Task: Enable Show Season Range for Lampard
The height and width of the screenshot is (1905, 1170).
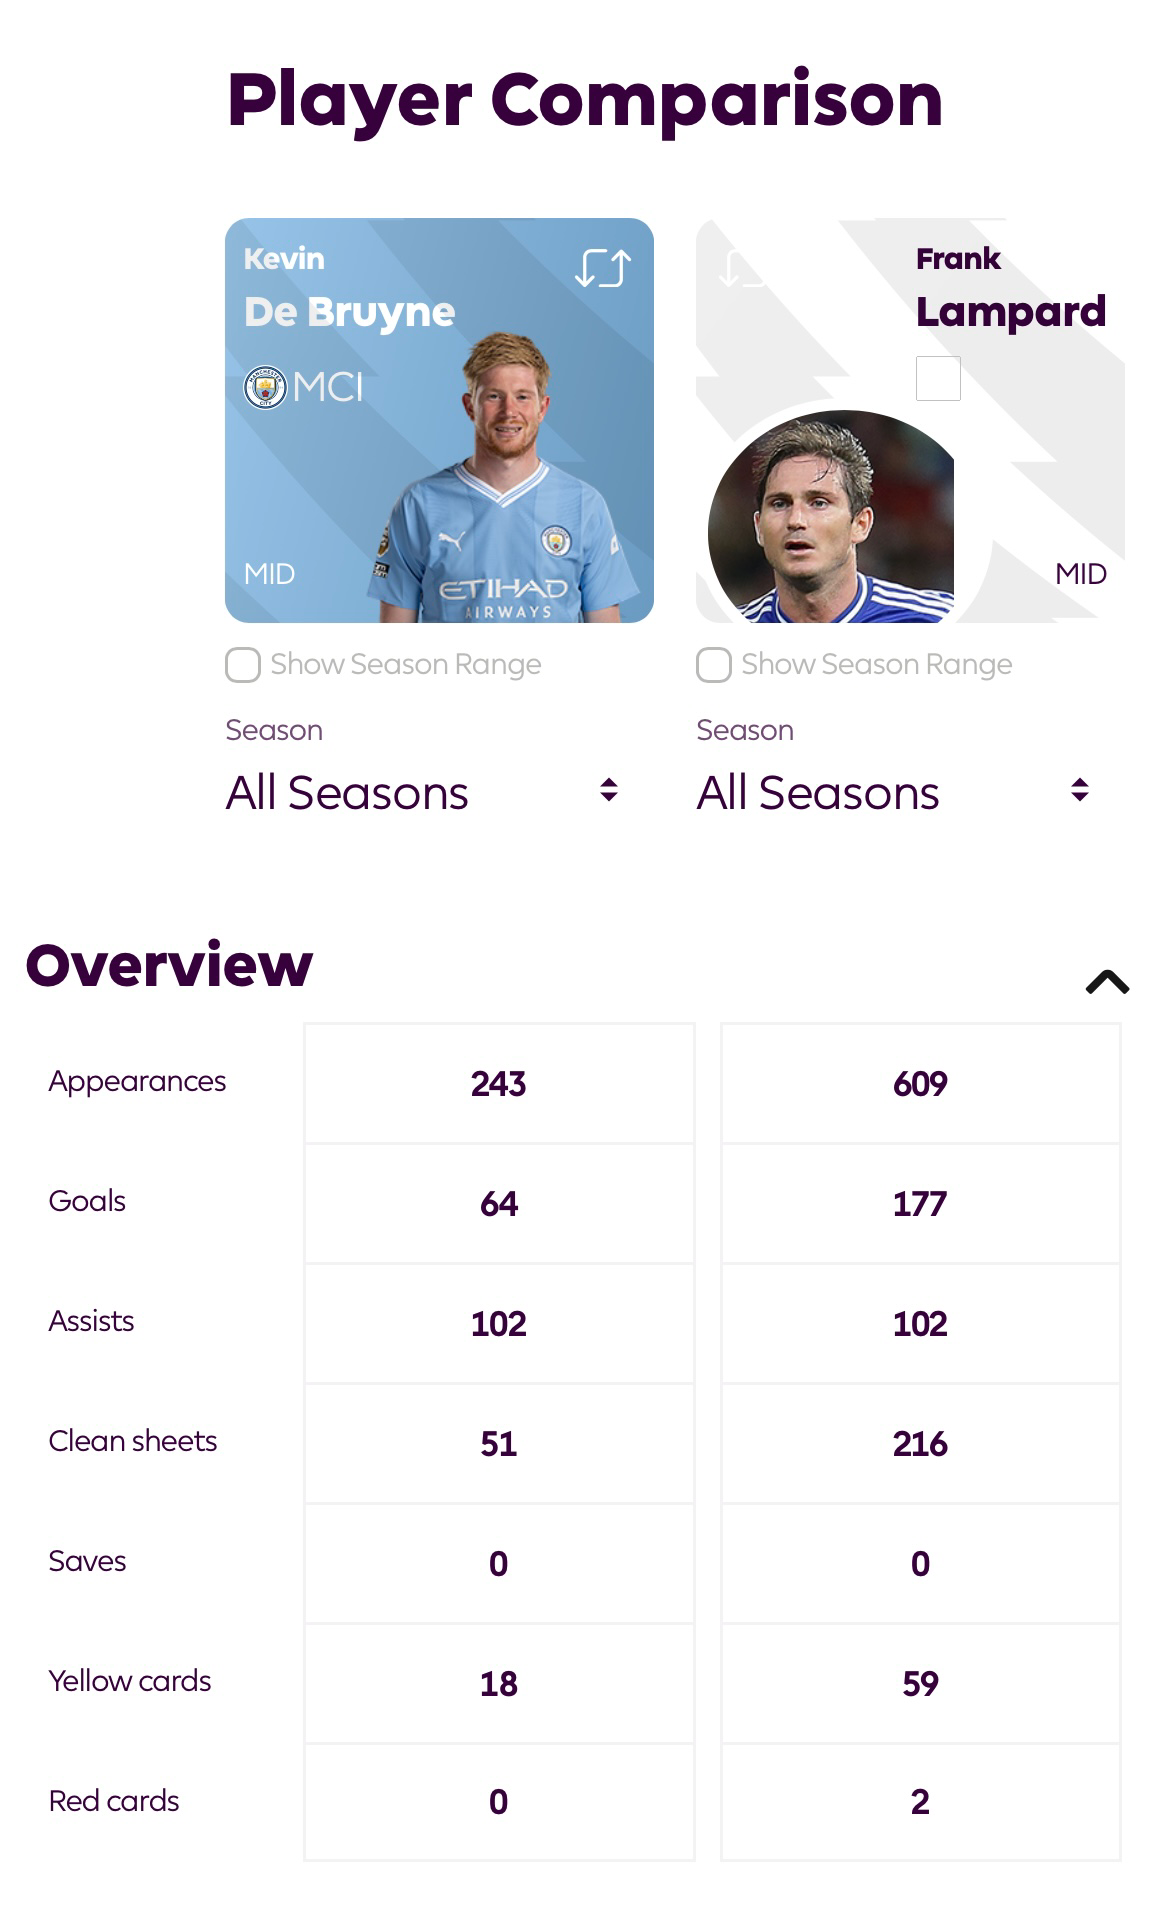Action: tap(714, 665)
